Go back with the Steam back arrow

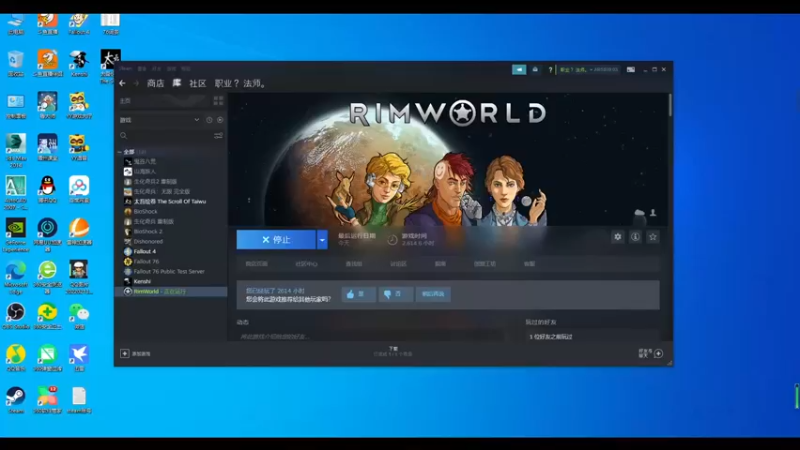point(122,83)
